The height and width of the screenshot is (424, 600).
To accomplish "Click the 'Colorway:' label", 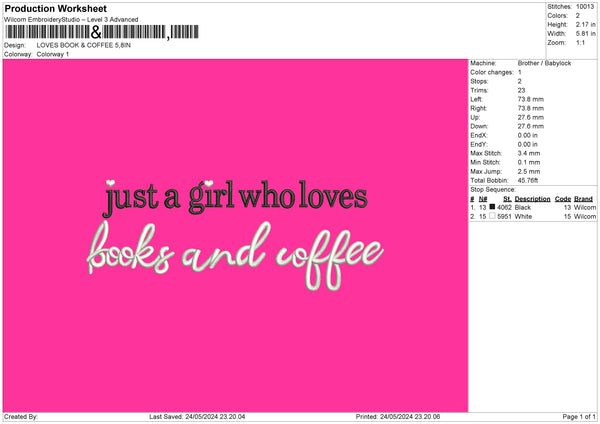I will pyautogui.click(x=18, y=54).
